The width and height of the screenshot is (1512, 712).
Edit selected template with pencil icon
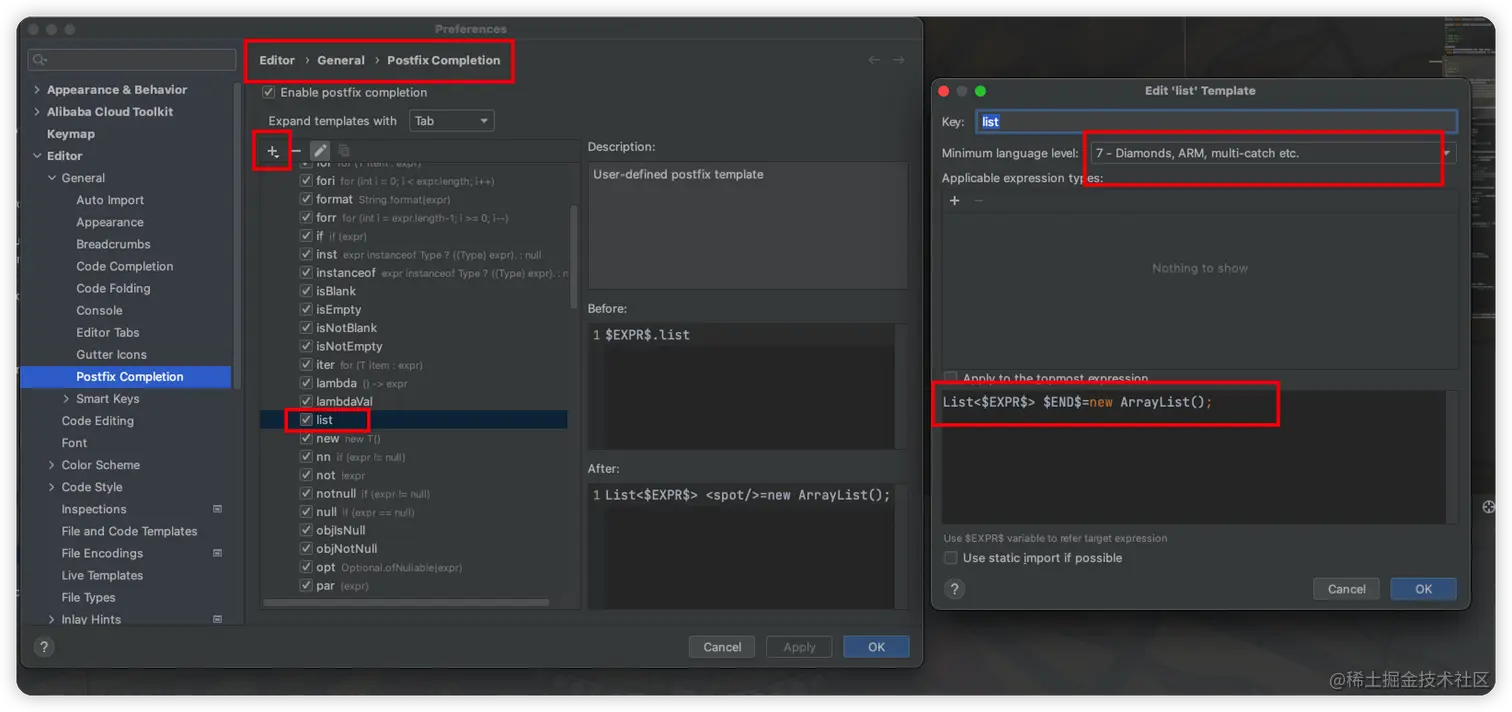pos(319,151)
